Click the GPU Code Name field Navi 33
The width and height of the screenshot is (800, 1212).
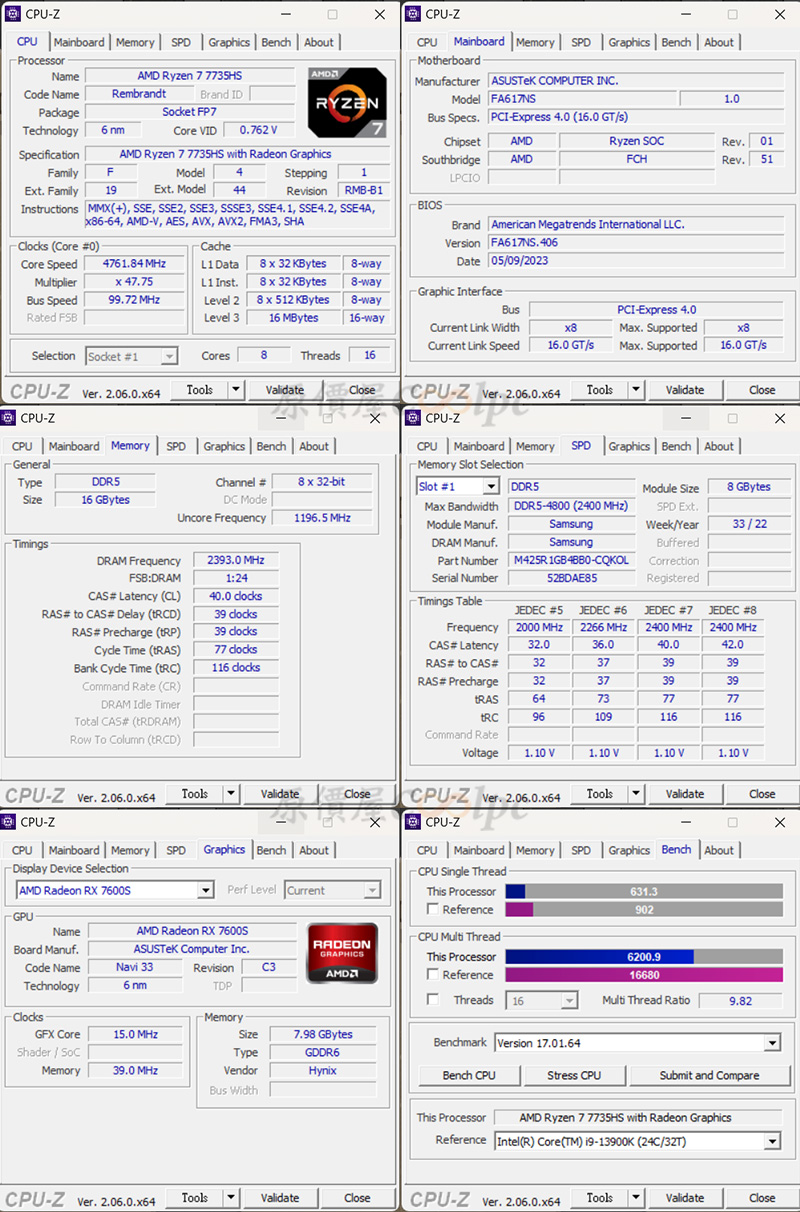[135, 968]
